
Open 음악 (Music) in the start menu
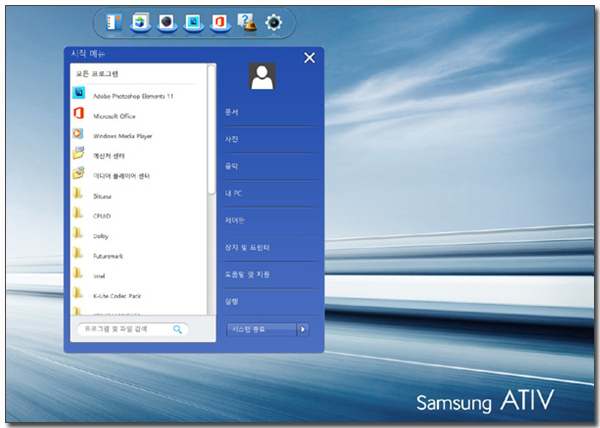tap(269, 166)
